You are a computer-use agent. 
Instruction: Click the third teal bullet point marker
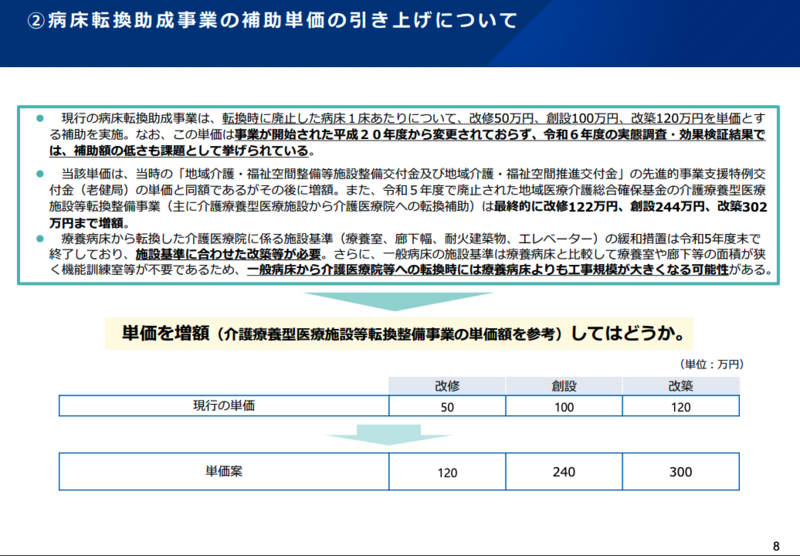(x=41, y=238)
